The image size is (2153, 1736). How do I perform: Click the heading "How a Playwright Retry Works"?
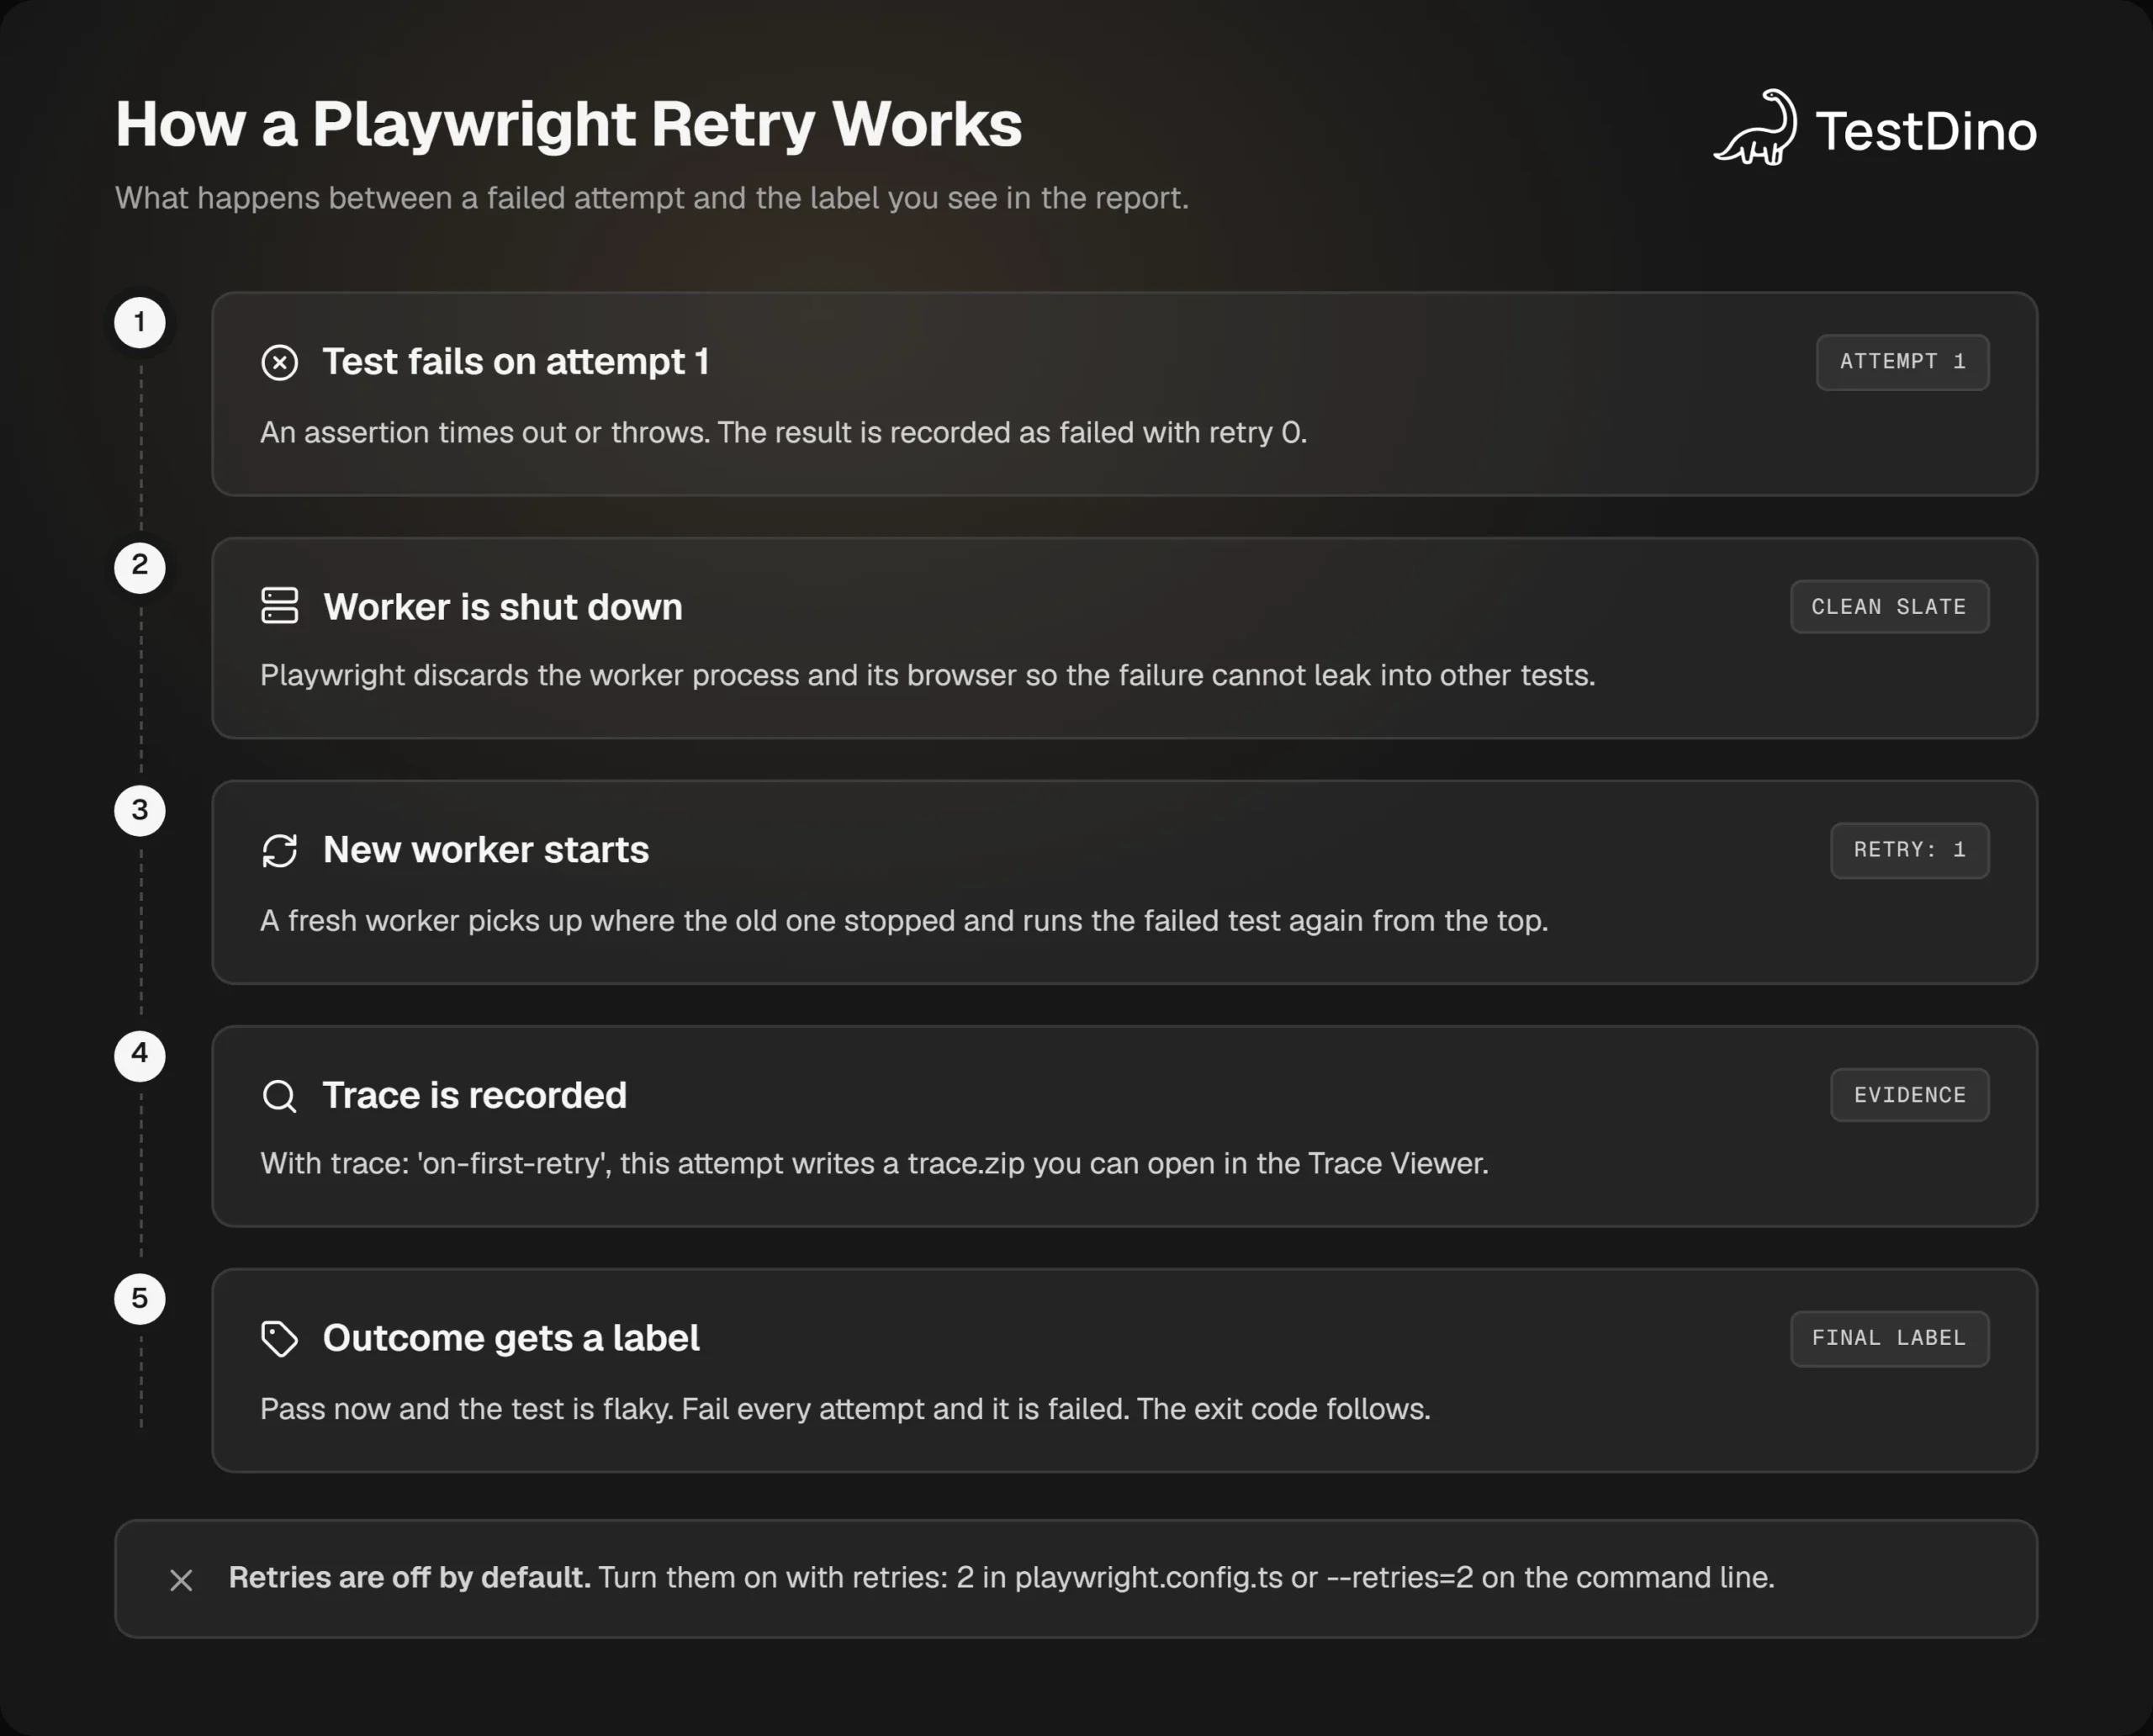(x=568, y=125)
